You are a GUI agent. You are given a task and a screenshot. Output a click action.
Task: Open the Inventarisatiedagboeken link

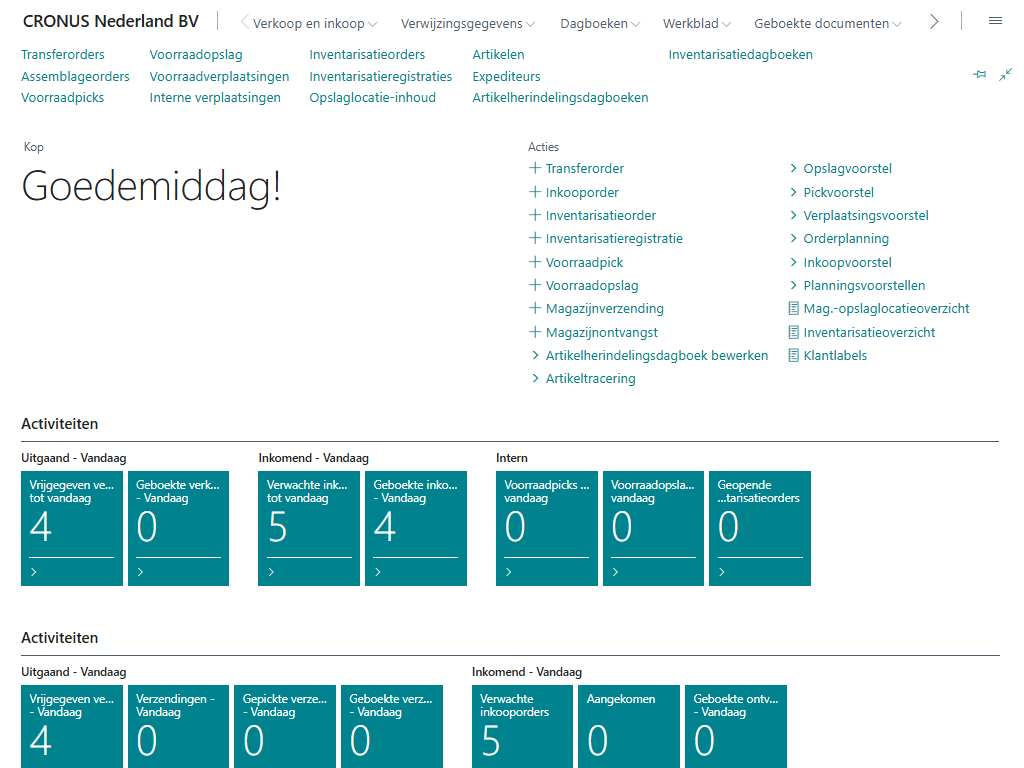[x=740, y=55]
